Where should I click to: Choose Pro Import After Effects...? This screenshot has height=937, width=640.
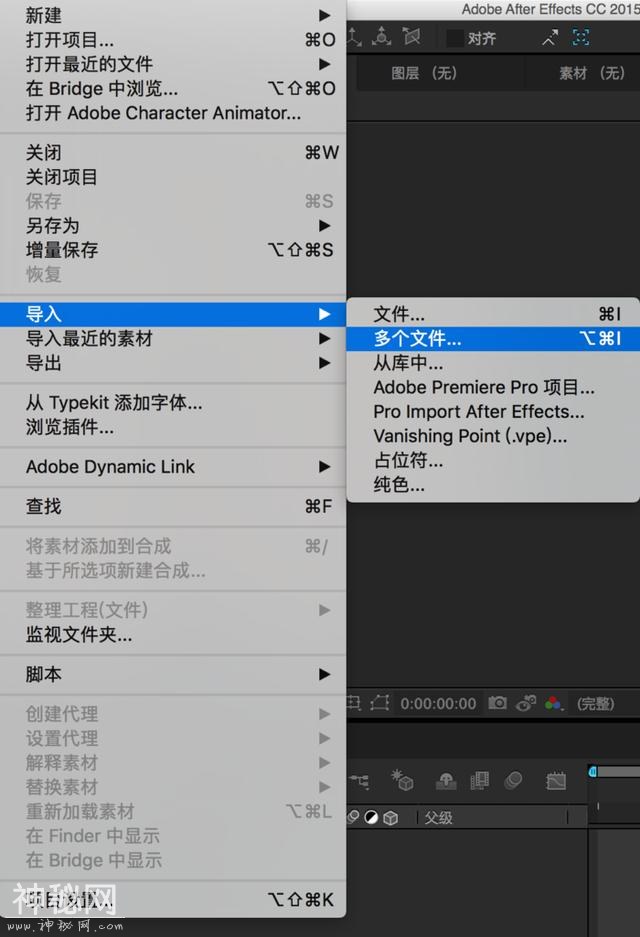[x=494, y=412]
